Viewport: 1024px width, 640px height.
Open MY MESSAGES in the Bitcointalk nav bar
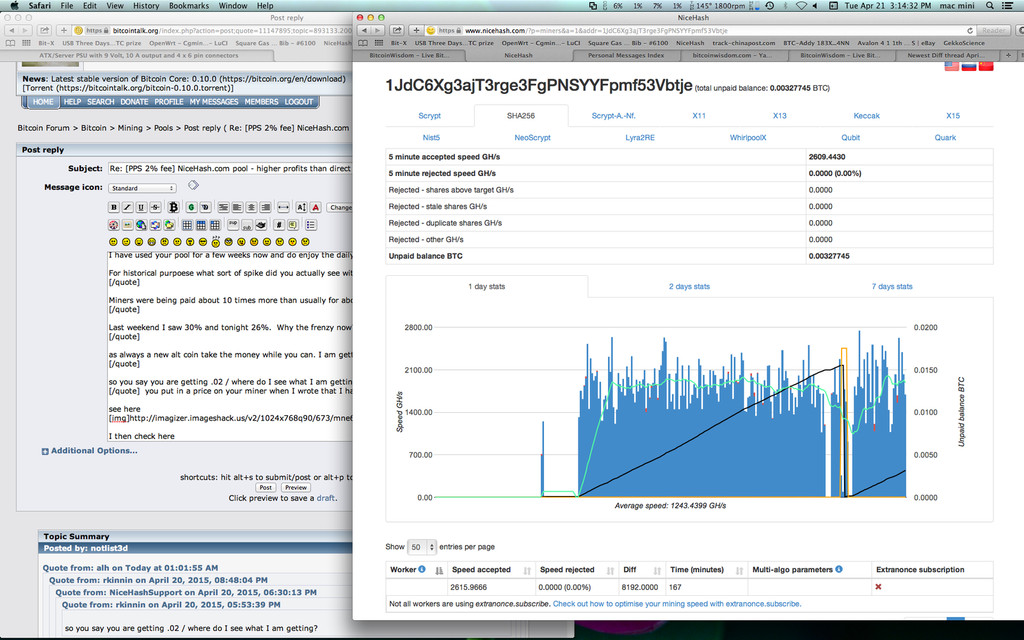214,102
